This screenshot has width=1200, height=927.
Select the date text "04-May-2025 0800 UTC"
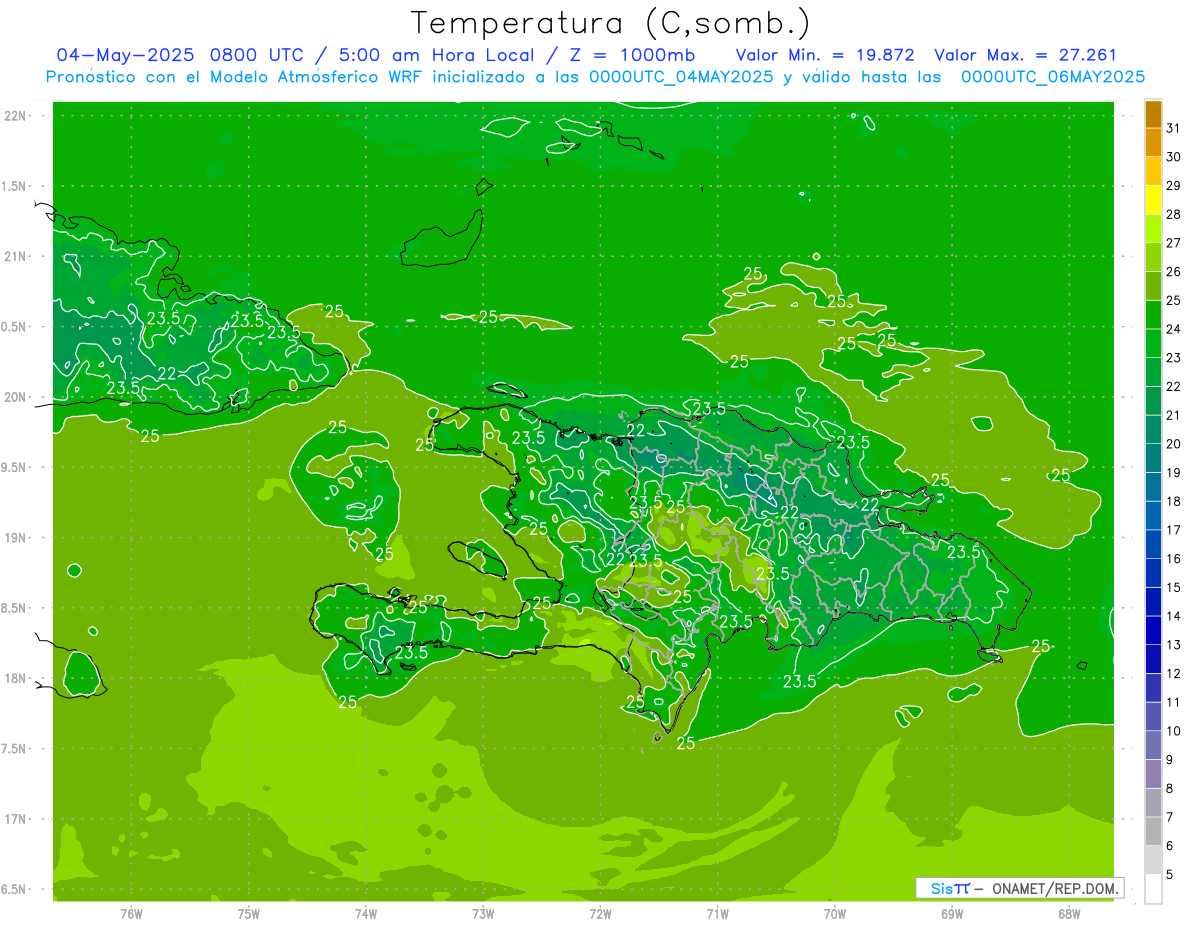180,55
